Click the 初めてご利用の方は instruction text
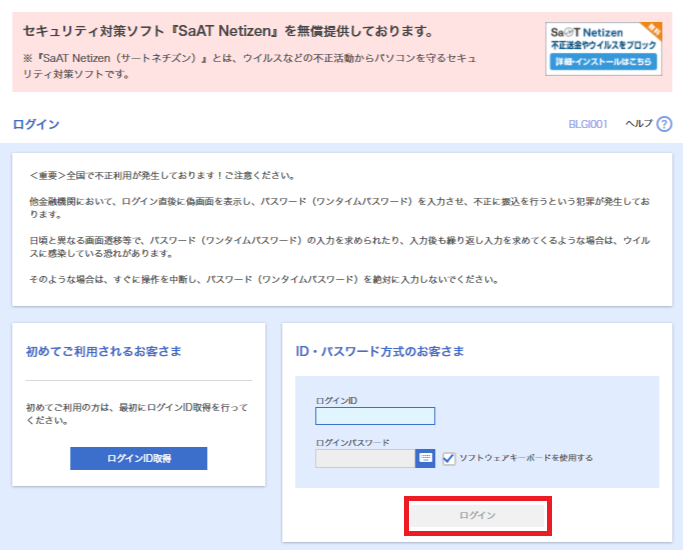The image size is (683, 550). coord(137,414)
